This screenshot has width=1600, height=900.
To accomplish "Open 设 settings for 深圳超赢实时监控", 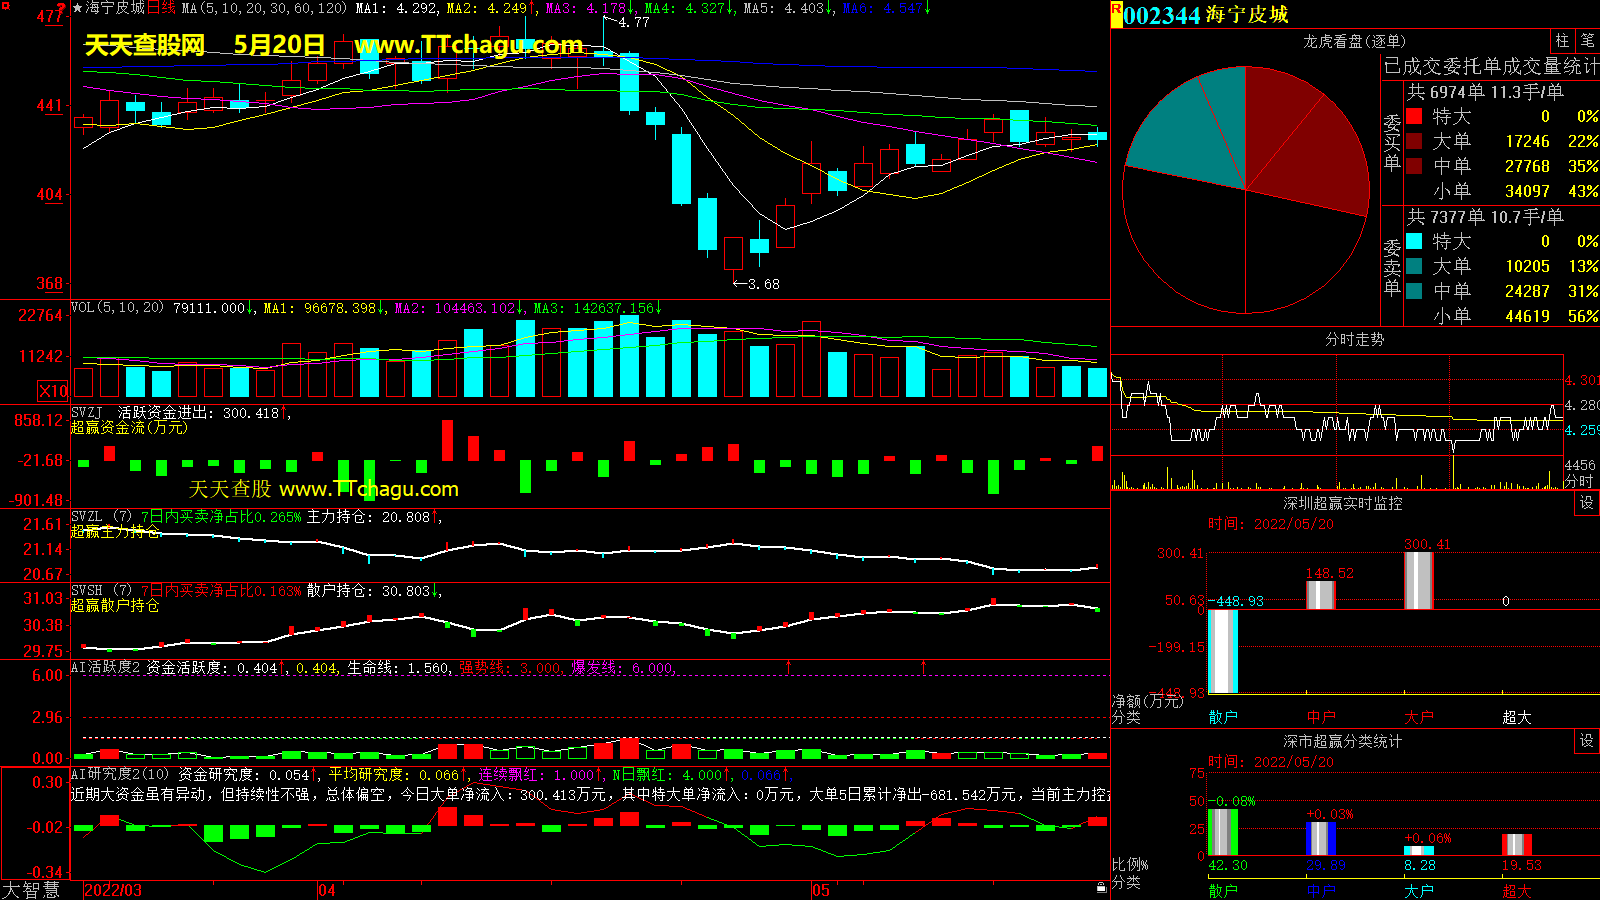I will (x=1587, y=503).
